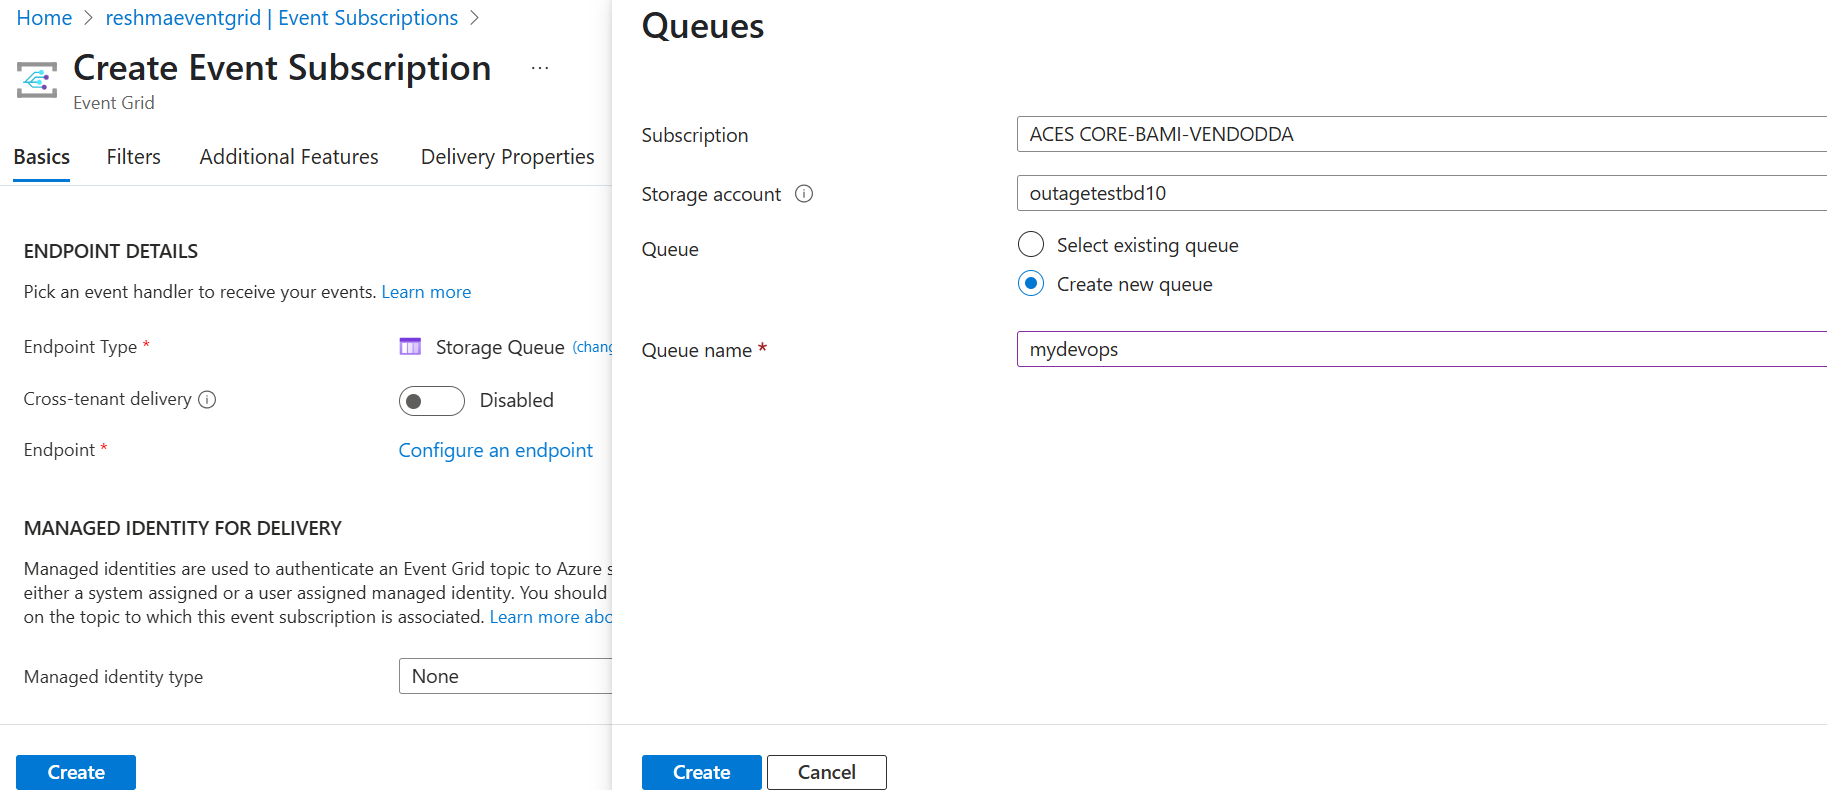Open Learn more about managed identity link
Screen dimensions: 1827x790
pyautogui.click(x=551, y=617)
